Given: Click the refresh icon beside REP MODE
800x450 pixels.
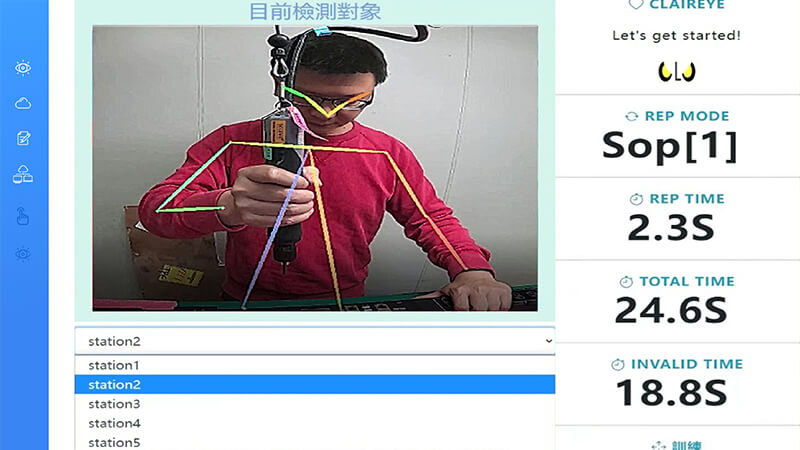Looking at the screenshot, I should 632,116.
